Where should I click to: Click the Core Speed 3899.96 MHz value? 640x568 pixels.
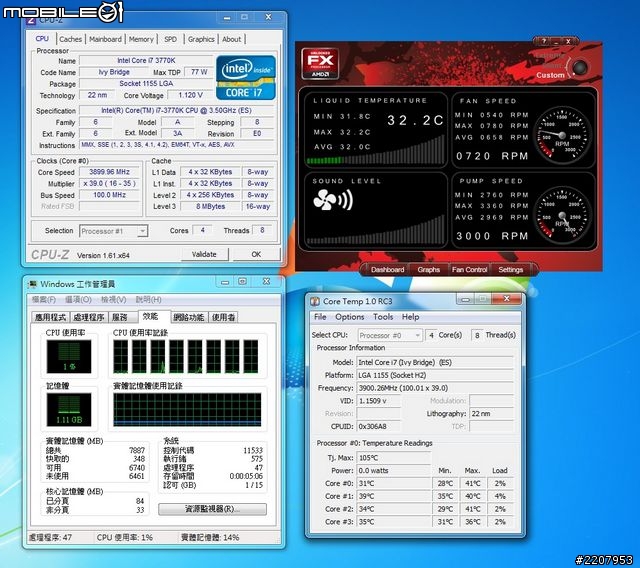click(109, 172)
